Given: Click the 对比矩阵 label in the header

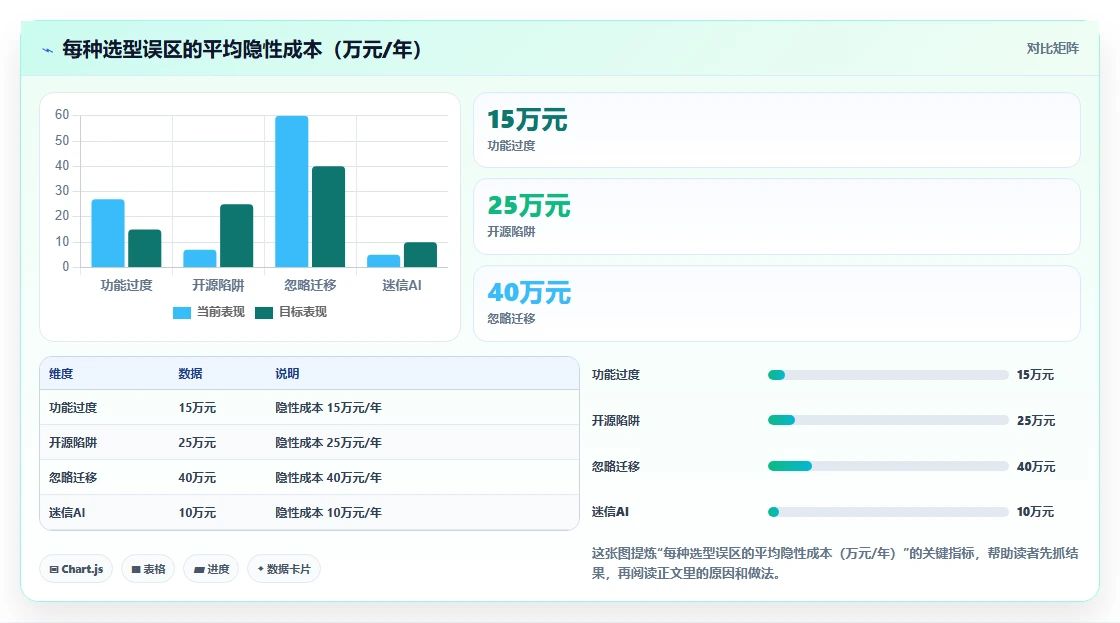Looking at the screenshot, I should [1052, 49].
